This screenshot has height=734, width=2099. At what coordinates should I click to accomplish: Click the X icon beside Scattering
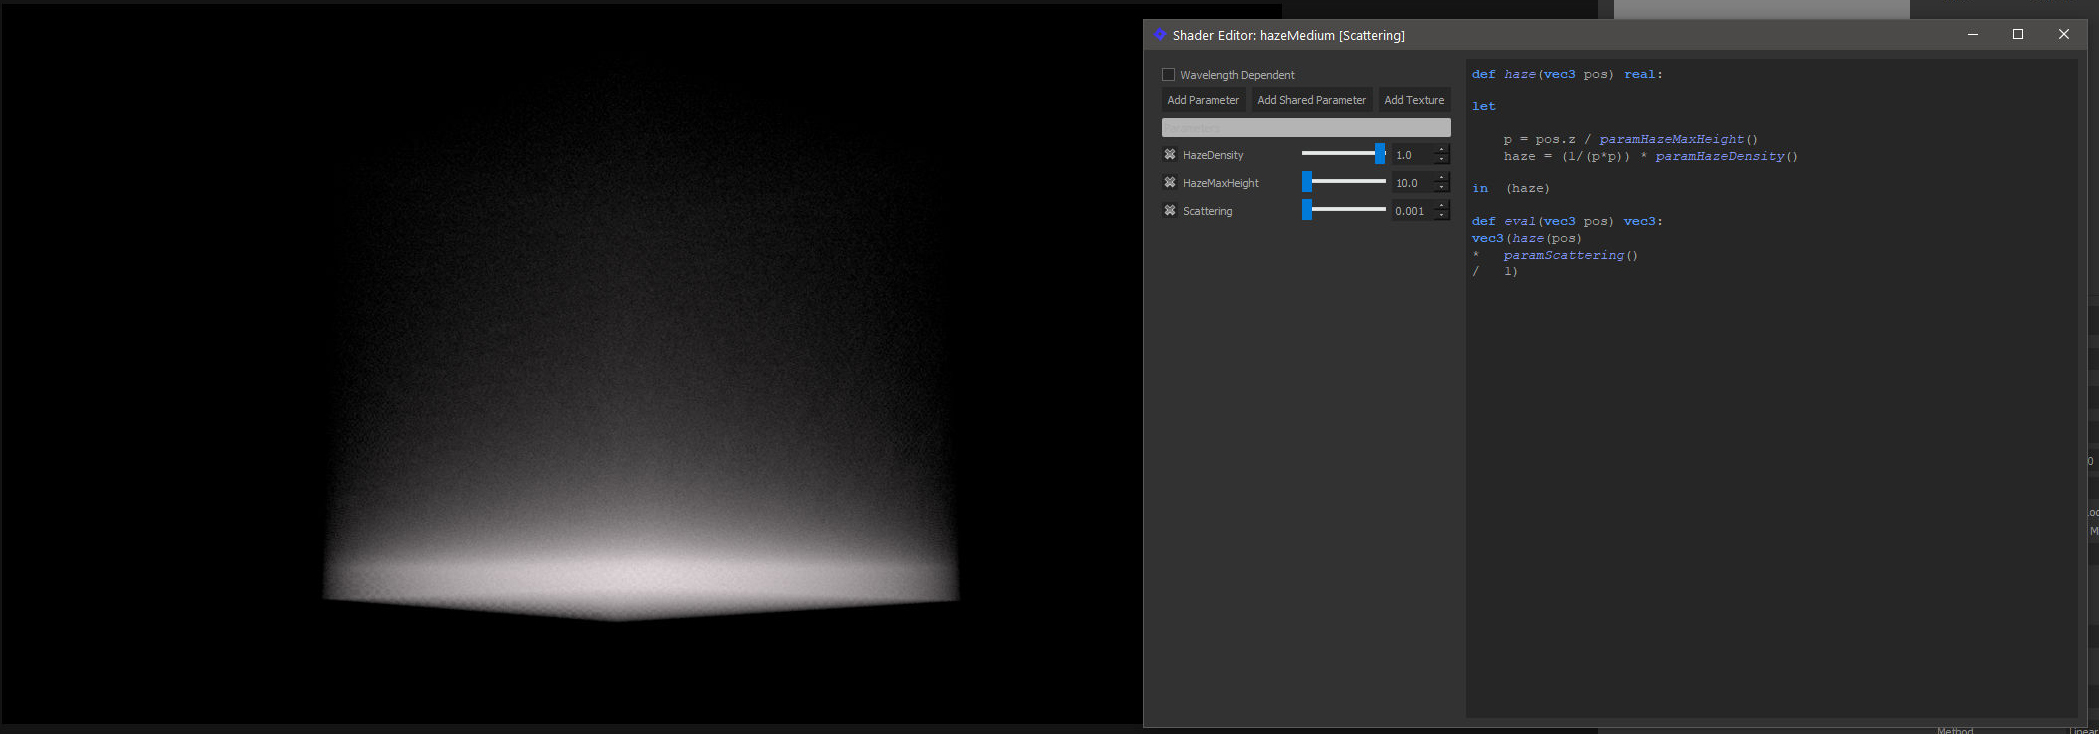[x=1169, y=211]
